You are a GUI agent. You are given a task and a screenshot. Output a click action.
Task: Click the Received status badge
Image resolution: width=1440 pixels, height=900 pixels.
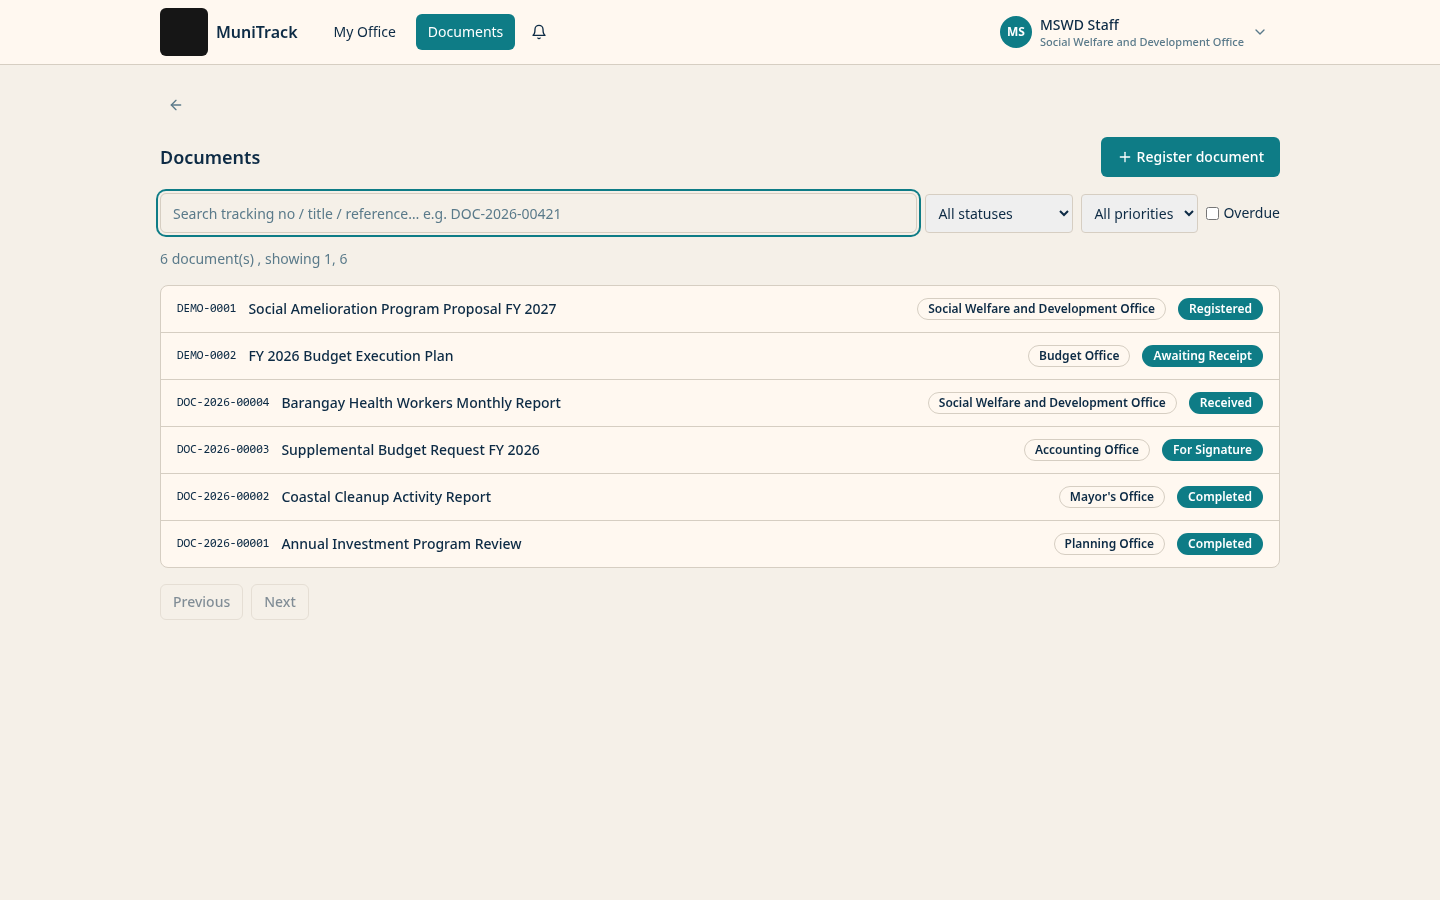tap(1226, 403)
